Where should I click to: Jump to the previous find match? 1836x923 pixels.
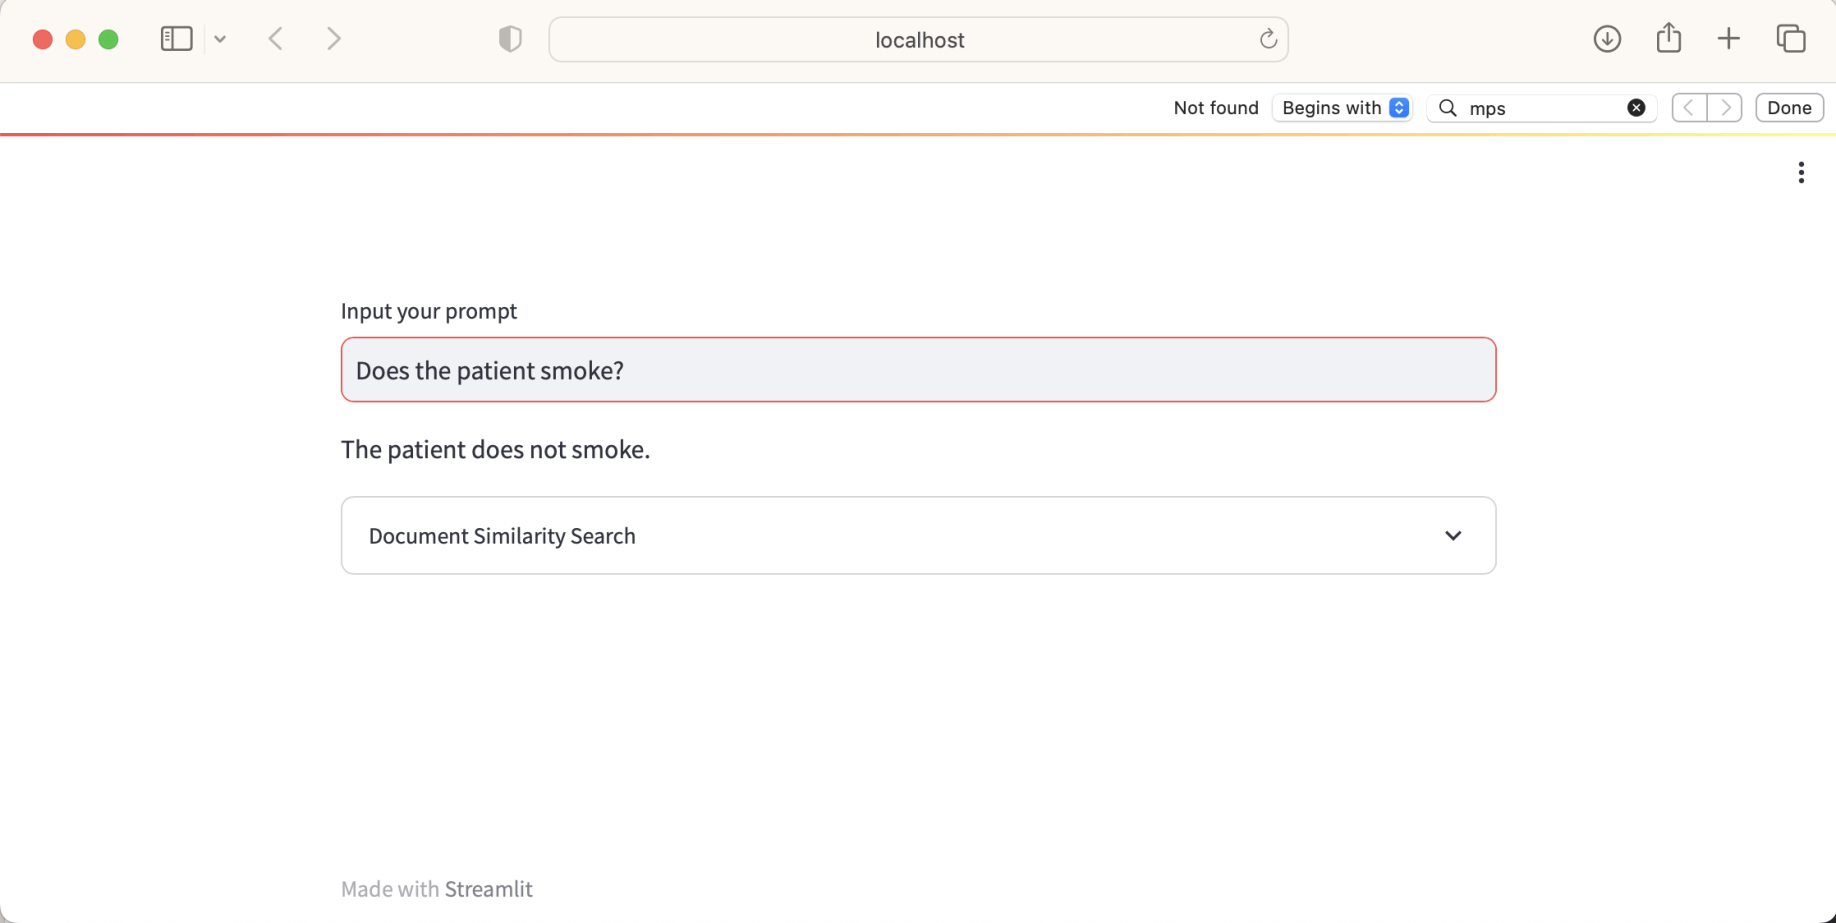[1689, 108]
